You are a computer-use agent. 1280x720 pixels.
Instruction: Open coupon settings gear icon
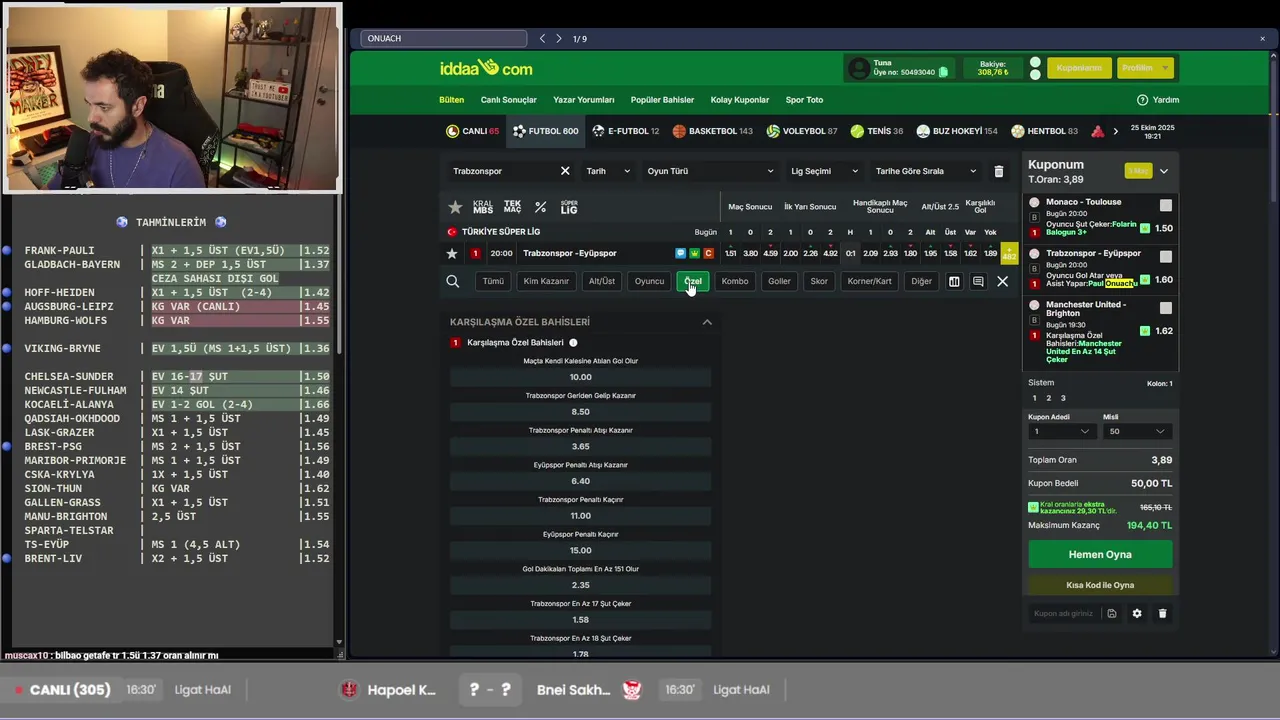point(1137,614)
